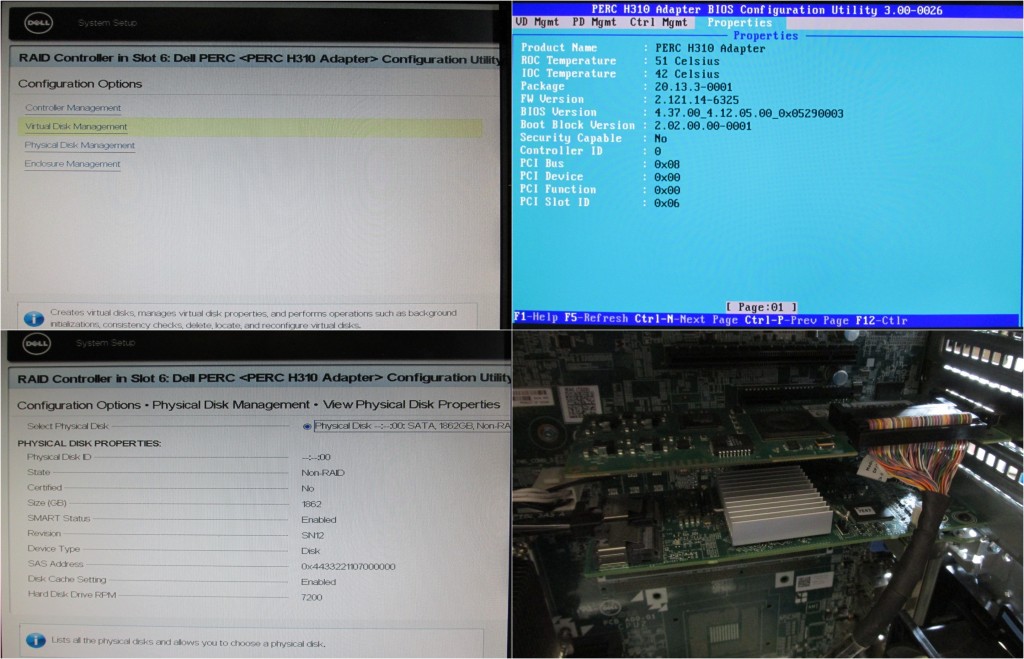This screenshot has width=1024, height=659.
Task: Go to Physical Disk Management option
Action: 80,145
